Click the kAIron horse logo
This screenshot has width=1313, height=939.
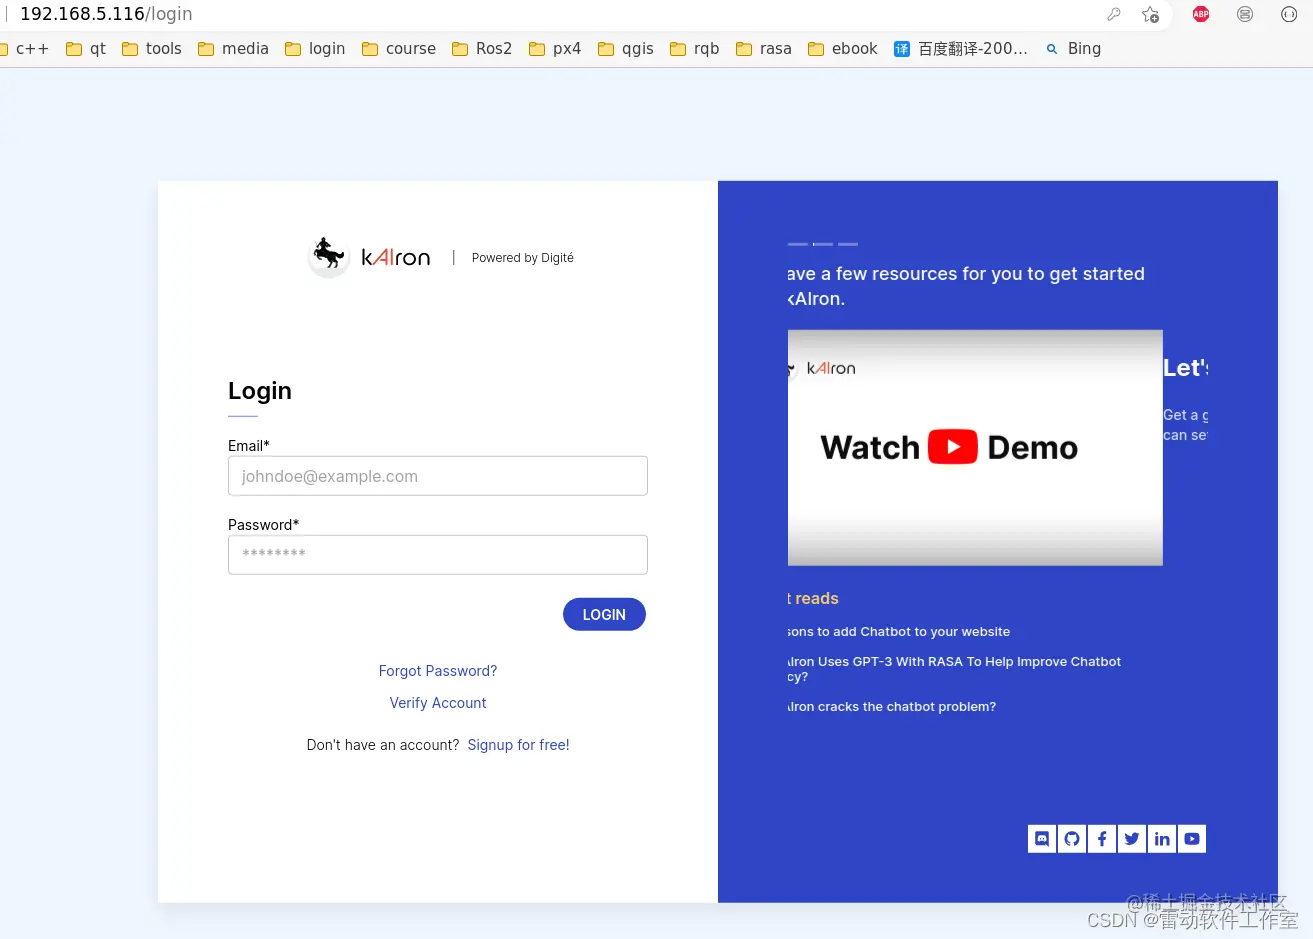pyautogui.click(x=328, y=257)
